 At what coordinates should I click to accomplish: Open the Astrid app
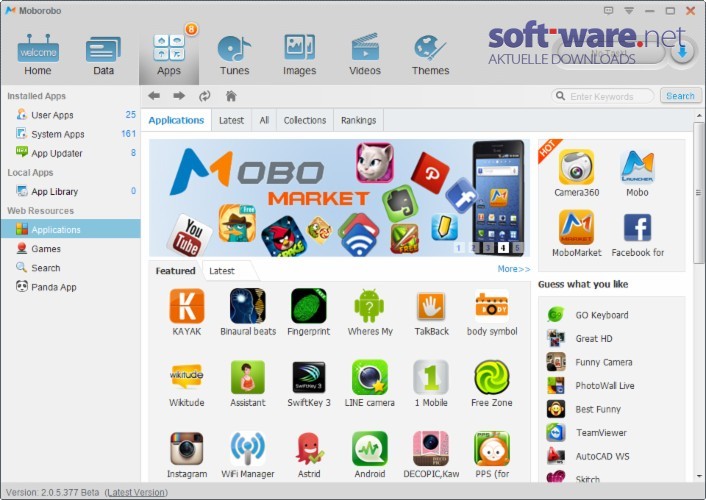coord(309,449)
